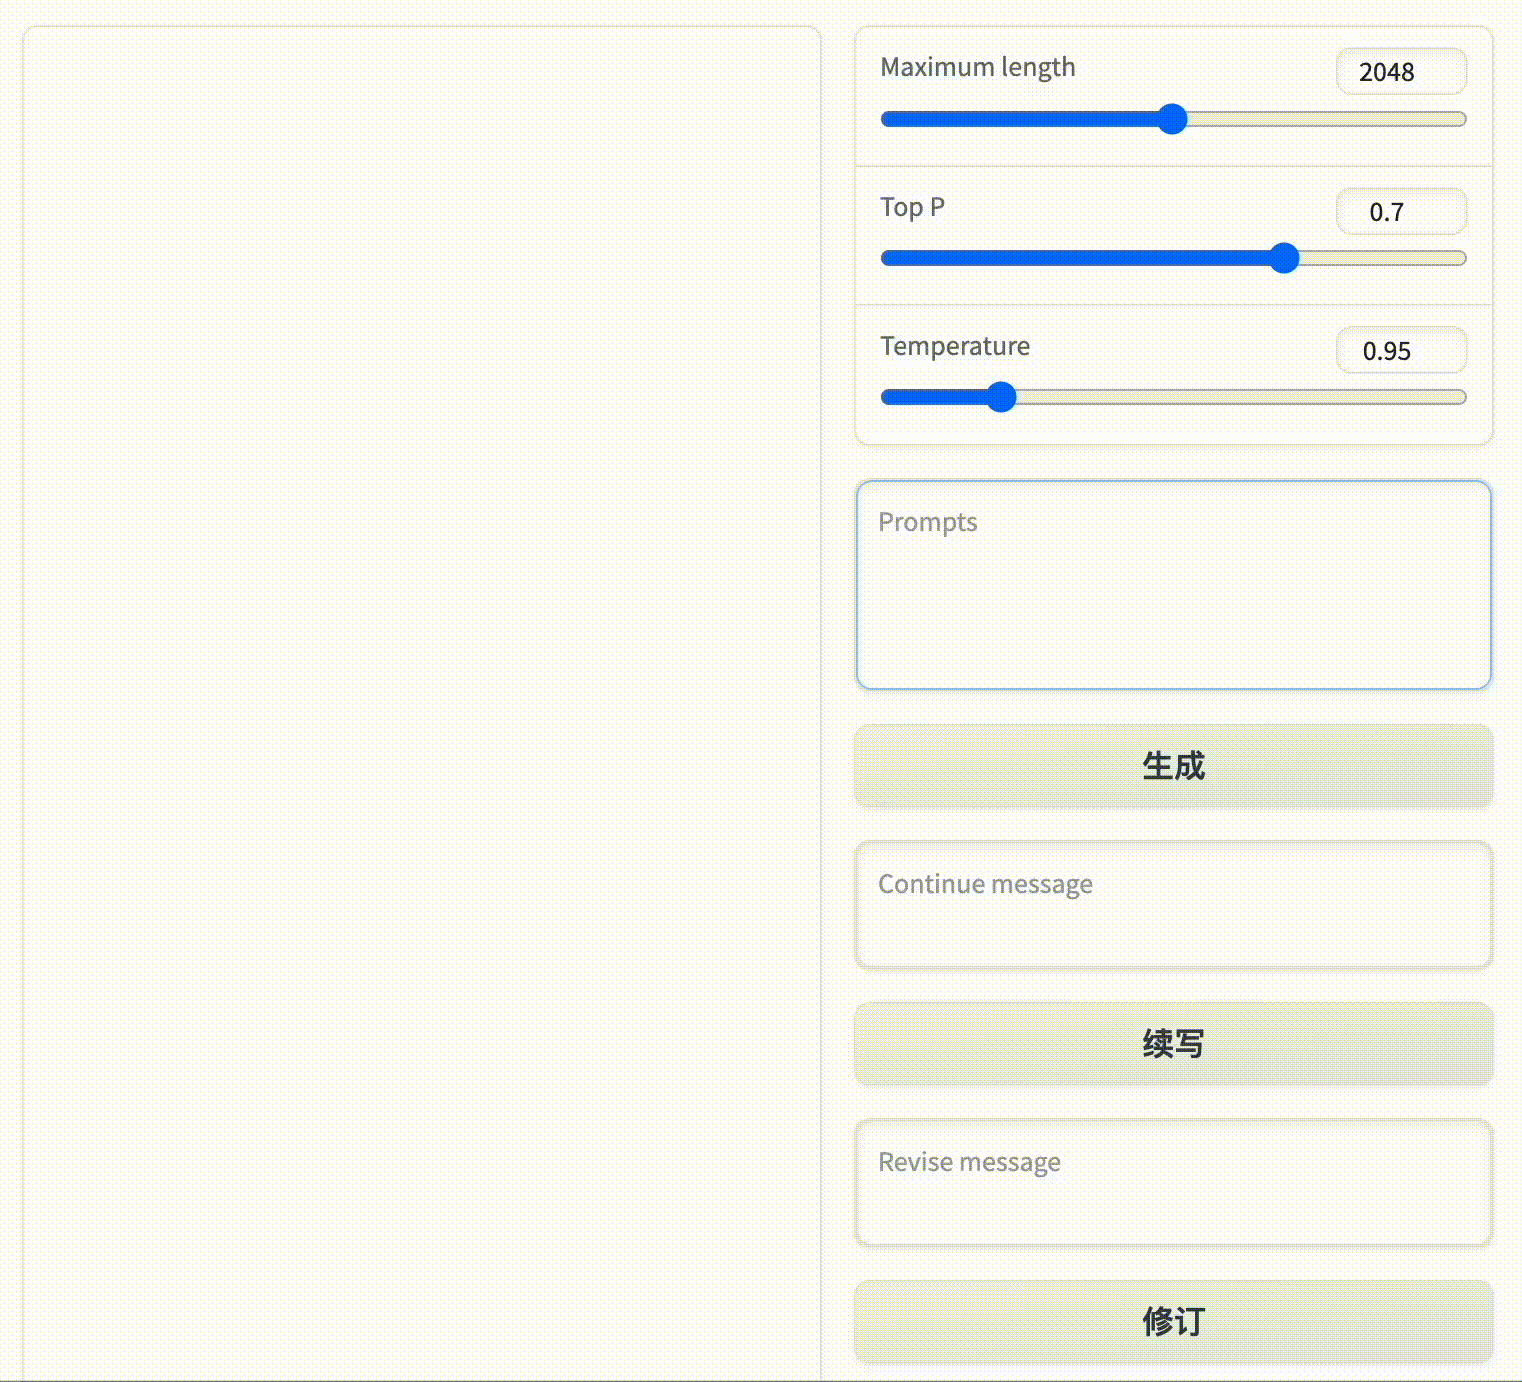Focus the Continue message text box
The height and width of the screenshot is (1382, 1522).
coord(1174,905)
